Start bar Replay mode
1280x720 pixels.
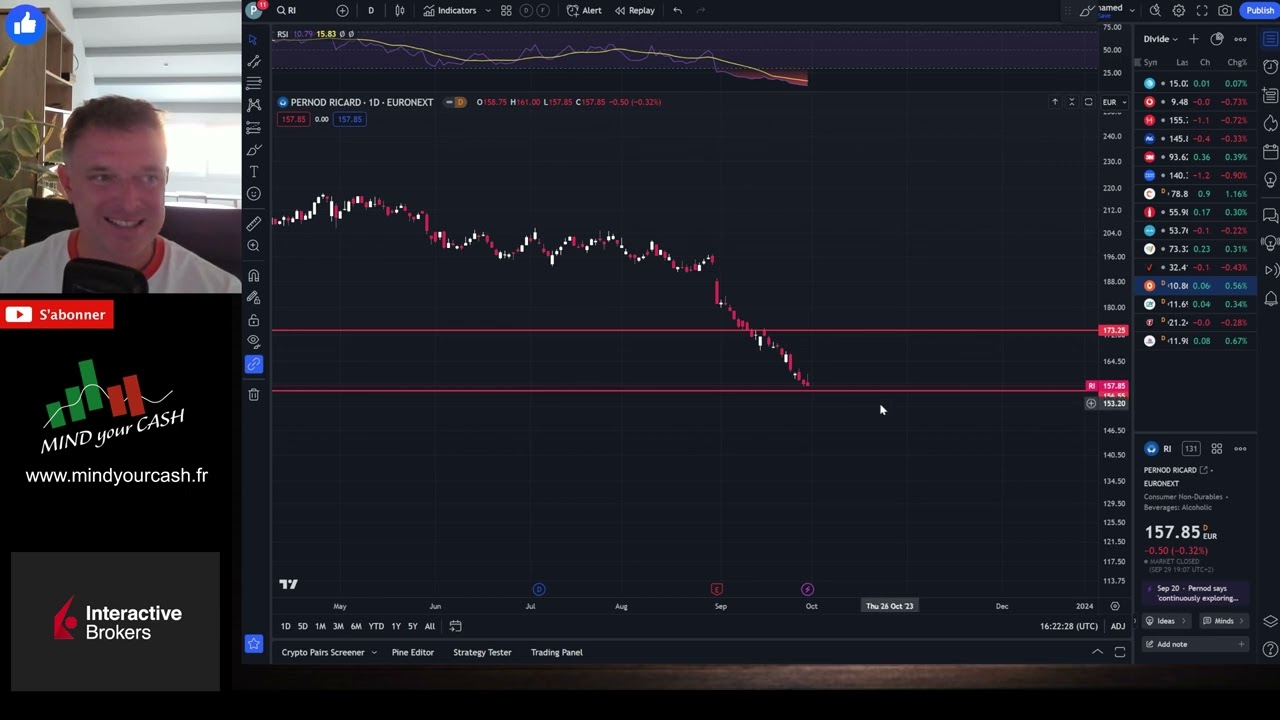tap(635, 10)
